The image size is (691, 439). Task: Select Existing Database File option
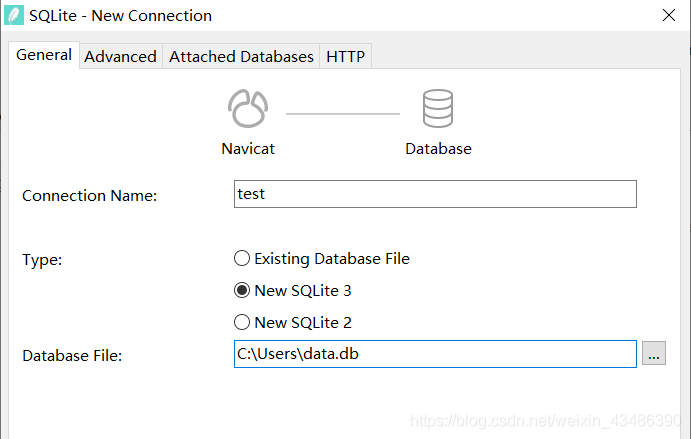point(322,258)
